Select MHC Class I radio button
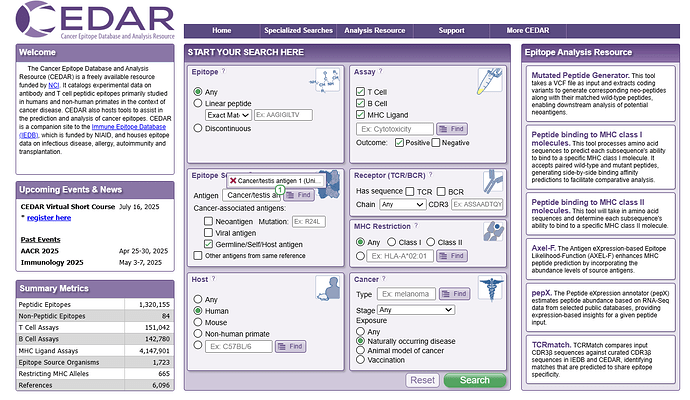Viewport: 690px width, 400px height. [391, 242]
